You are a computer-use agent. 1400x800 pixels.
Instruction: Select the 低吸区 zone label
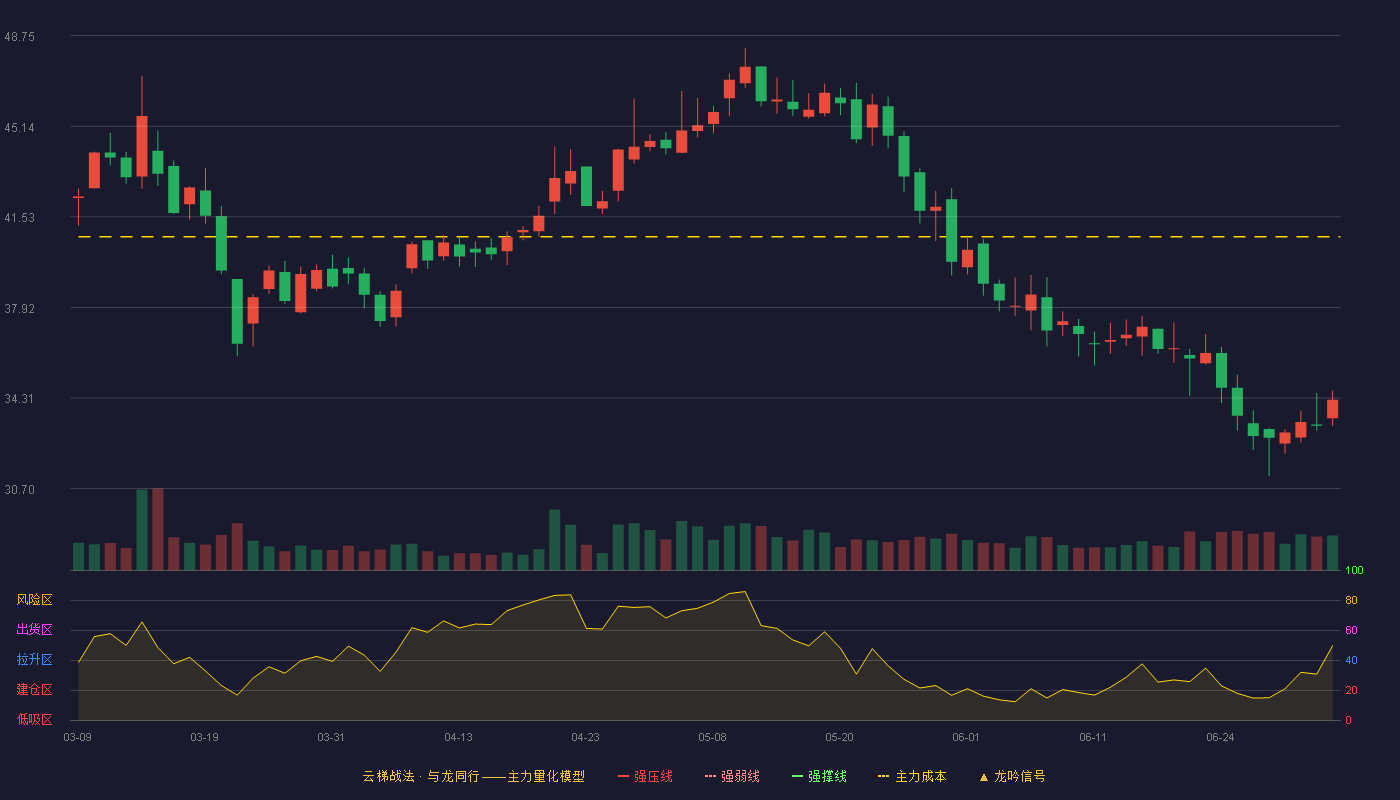(34, 718)
